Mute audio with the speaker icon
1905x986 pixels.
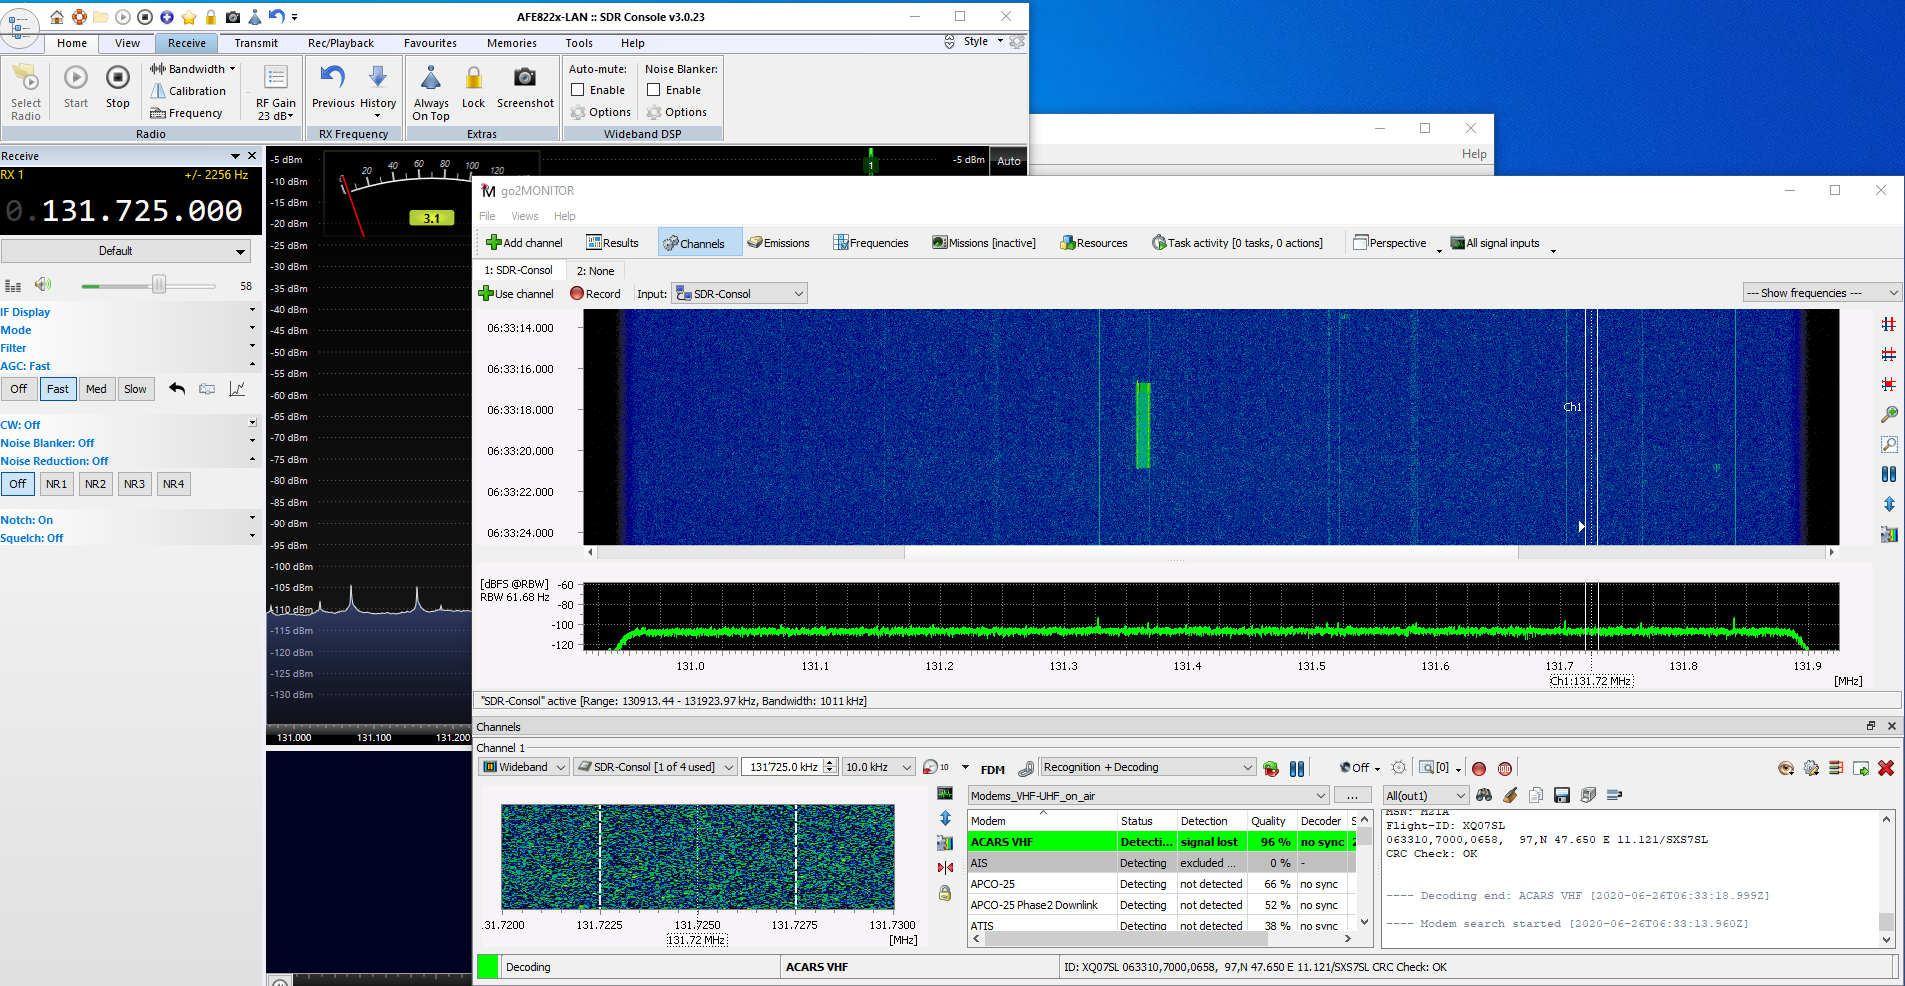coord(43,285)
